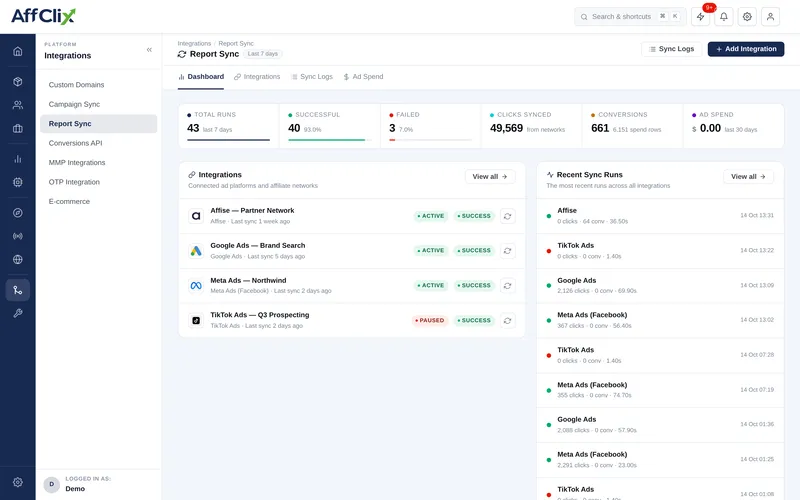Open MMP Integrations in sidebar
The width and height of the screenshot is (800, 500).
coord(98,162)
